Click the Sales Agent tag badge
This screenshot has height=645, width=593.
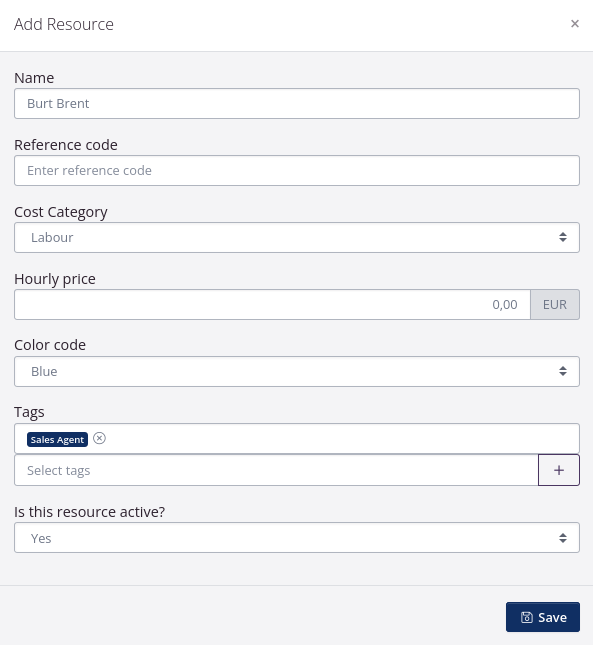[x=57, y=439]
